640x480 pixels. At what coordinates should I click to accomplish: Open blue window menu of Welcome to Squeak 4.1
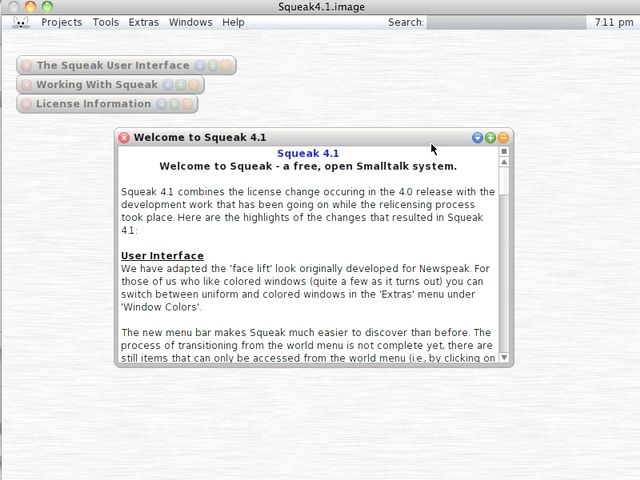point(477,138)
